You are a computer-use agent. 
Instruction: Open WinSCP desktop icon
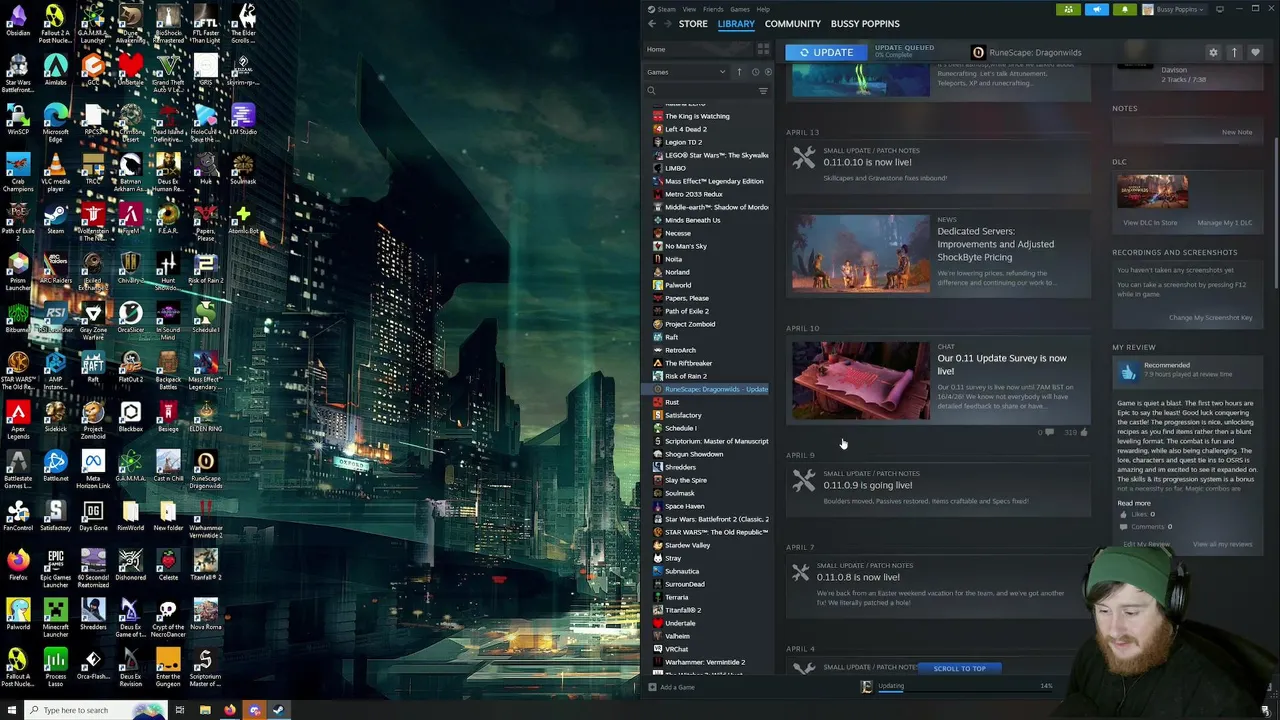[18, 119]
